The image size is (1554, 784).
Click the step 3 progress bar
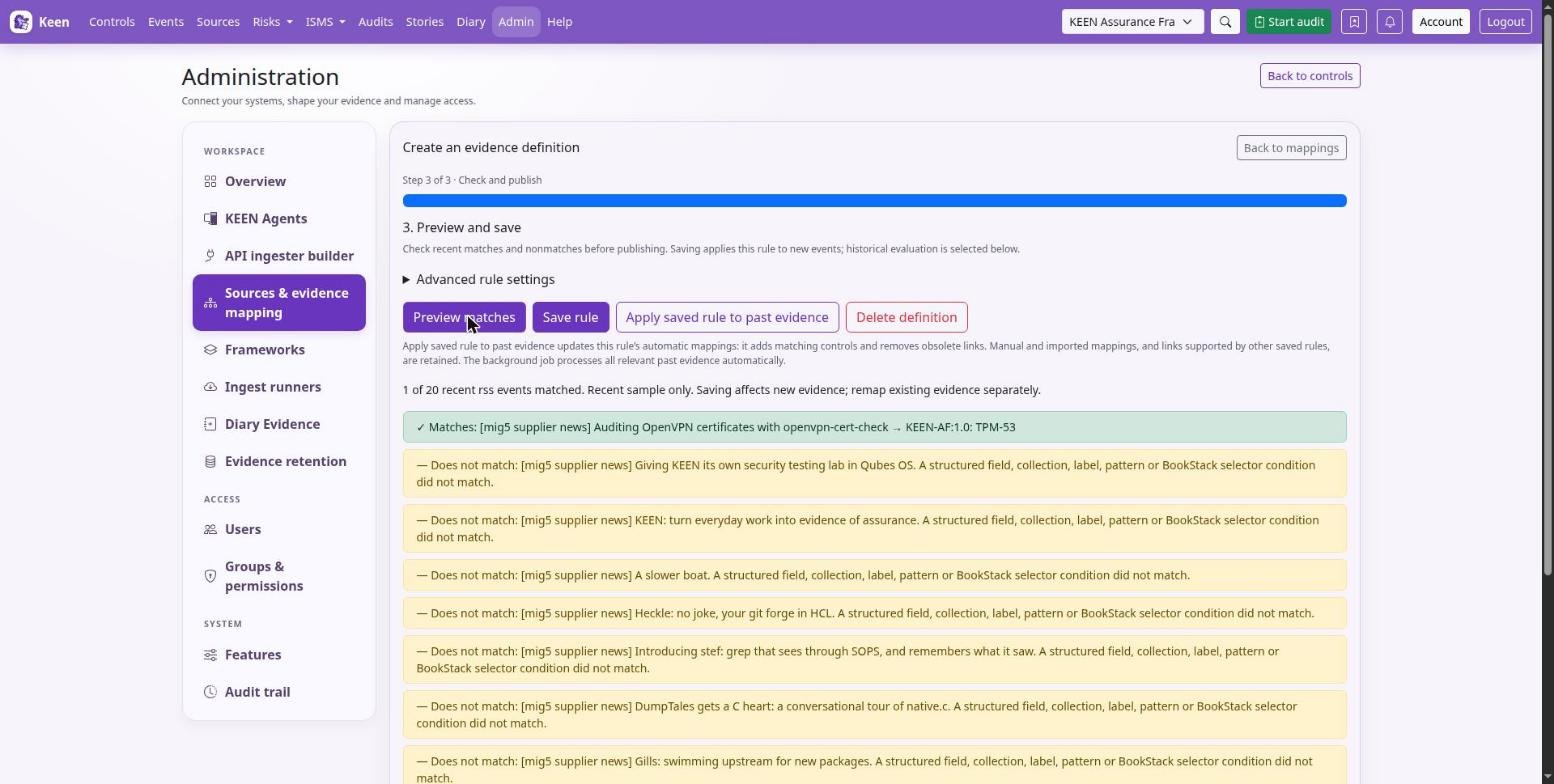click(x=874, y=201)
